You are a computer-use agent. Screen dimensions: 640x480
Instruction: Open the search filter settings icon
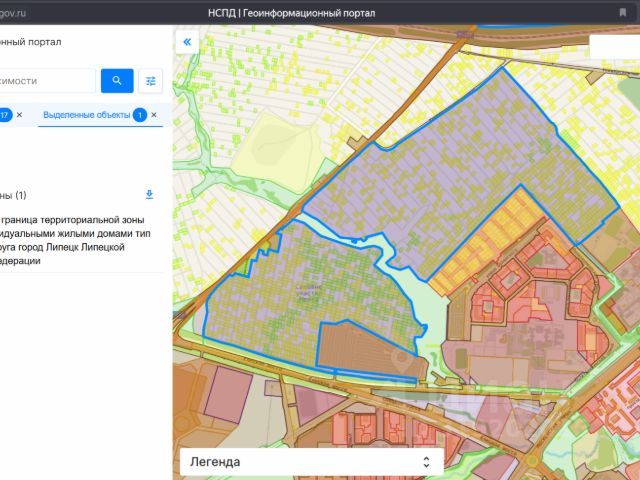[x=151, y=81]
